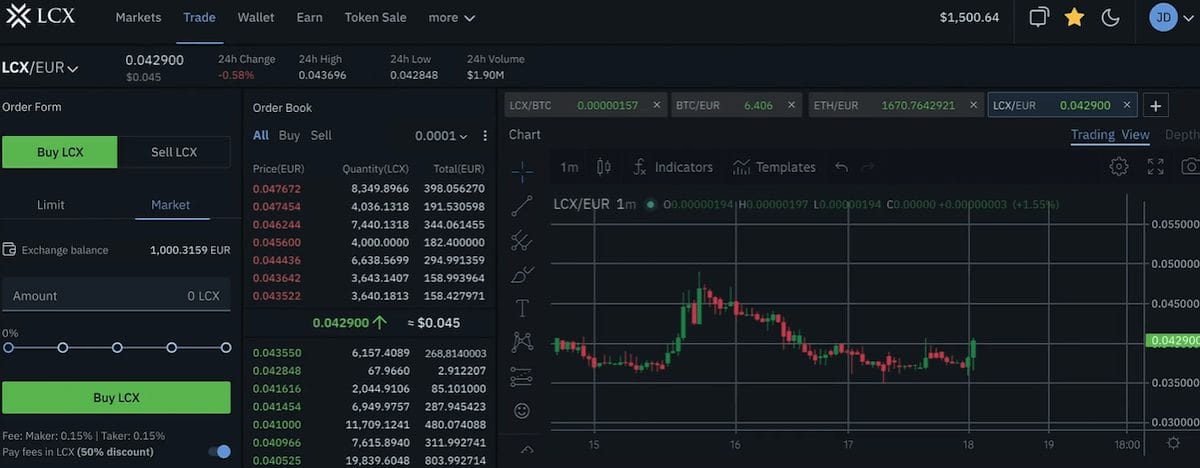Screen dimensions: 1200x468
Task: Redo last chart action
Action: 868,167
